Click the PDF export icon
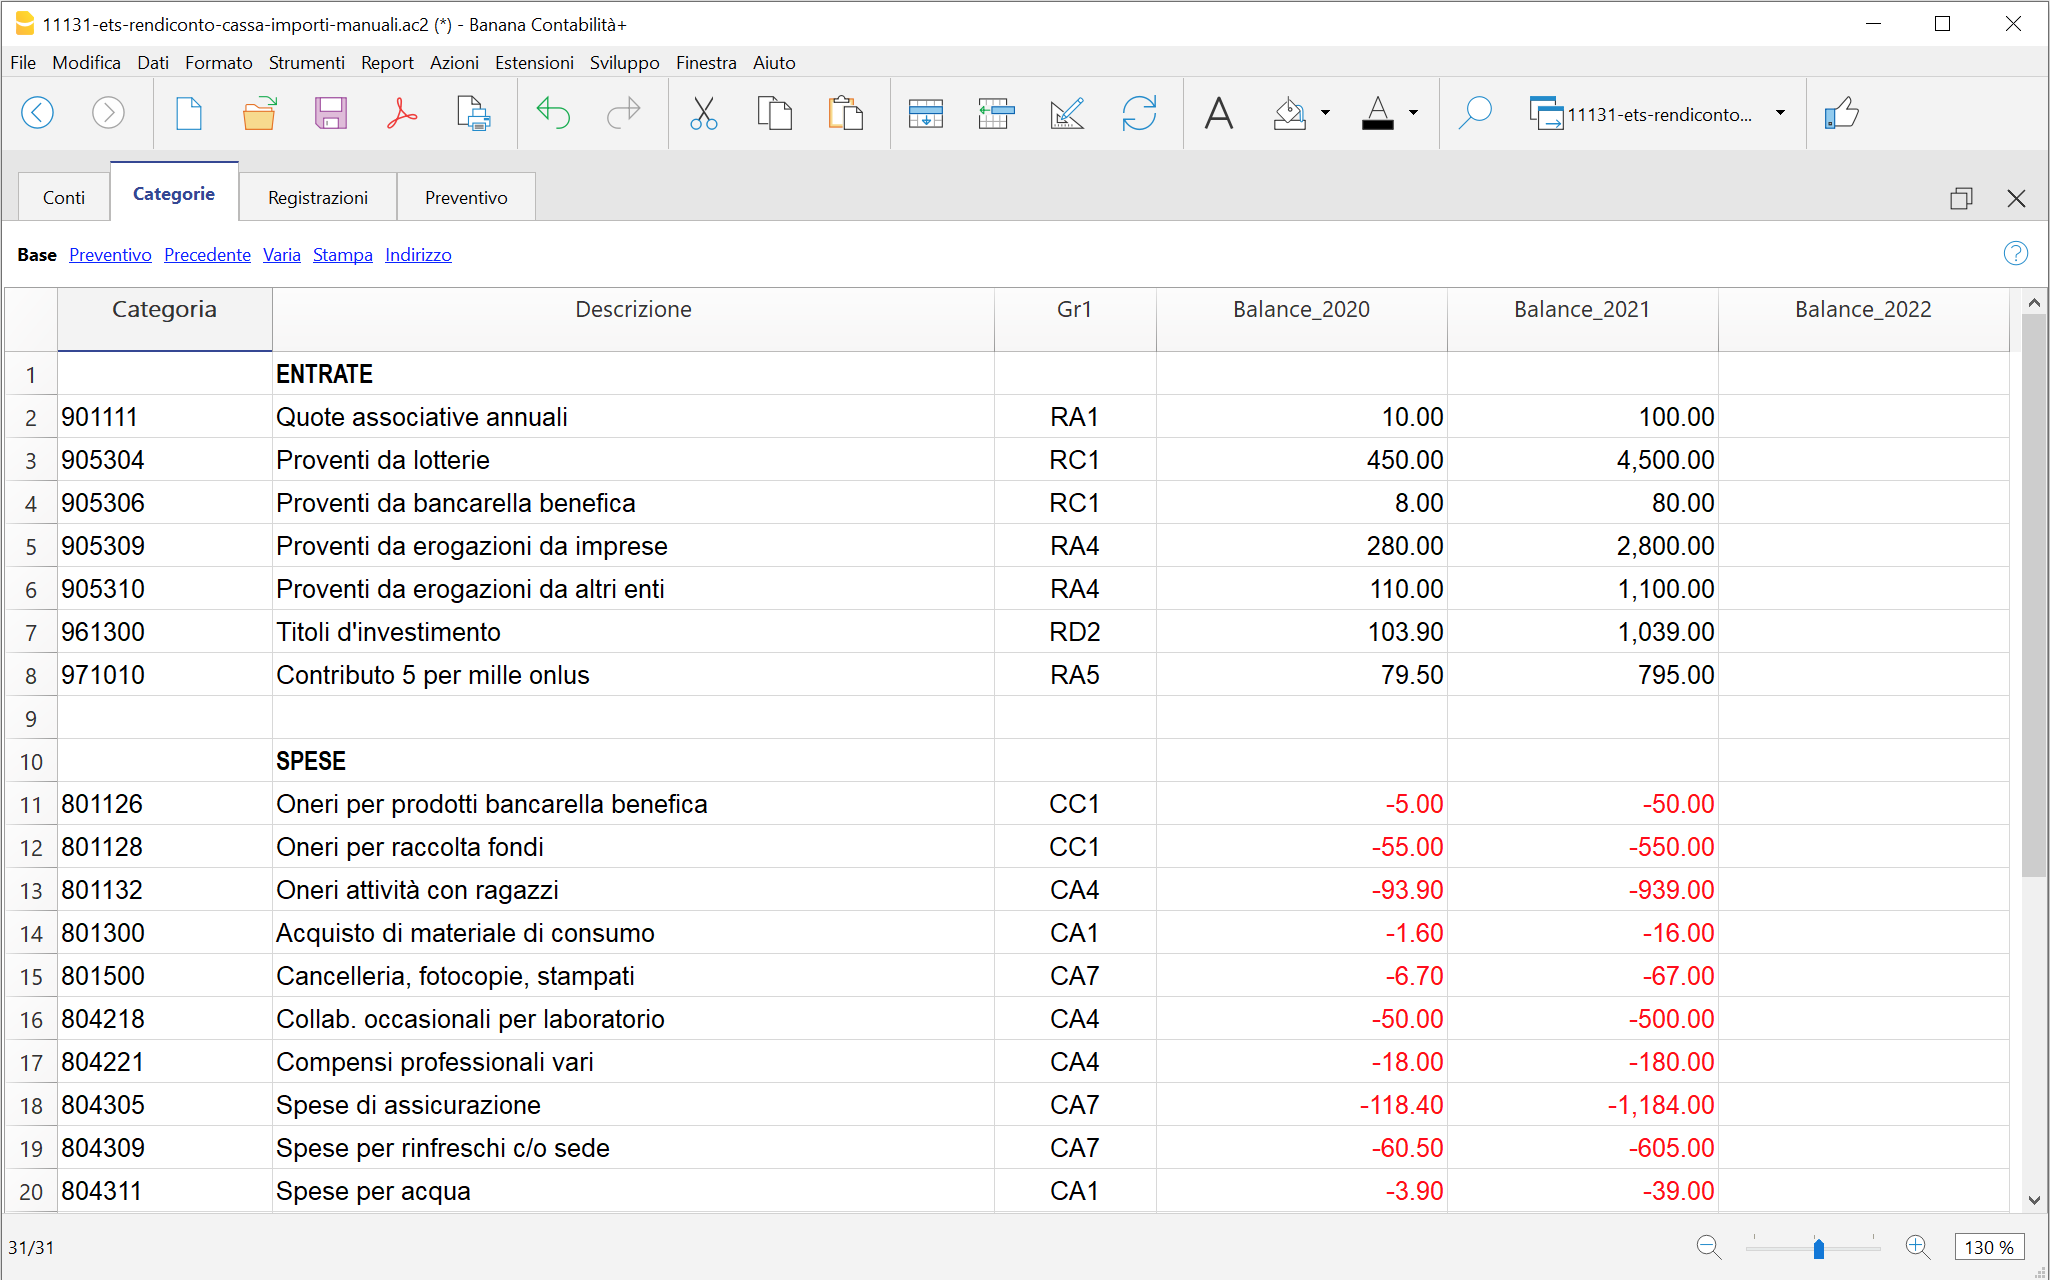Screen dimensions: 2050x1280 pyautogui.click(x=401, y=113)
